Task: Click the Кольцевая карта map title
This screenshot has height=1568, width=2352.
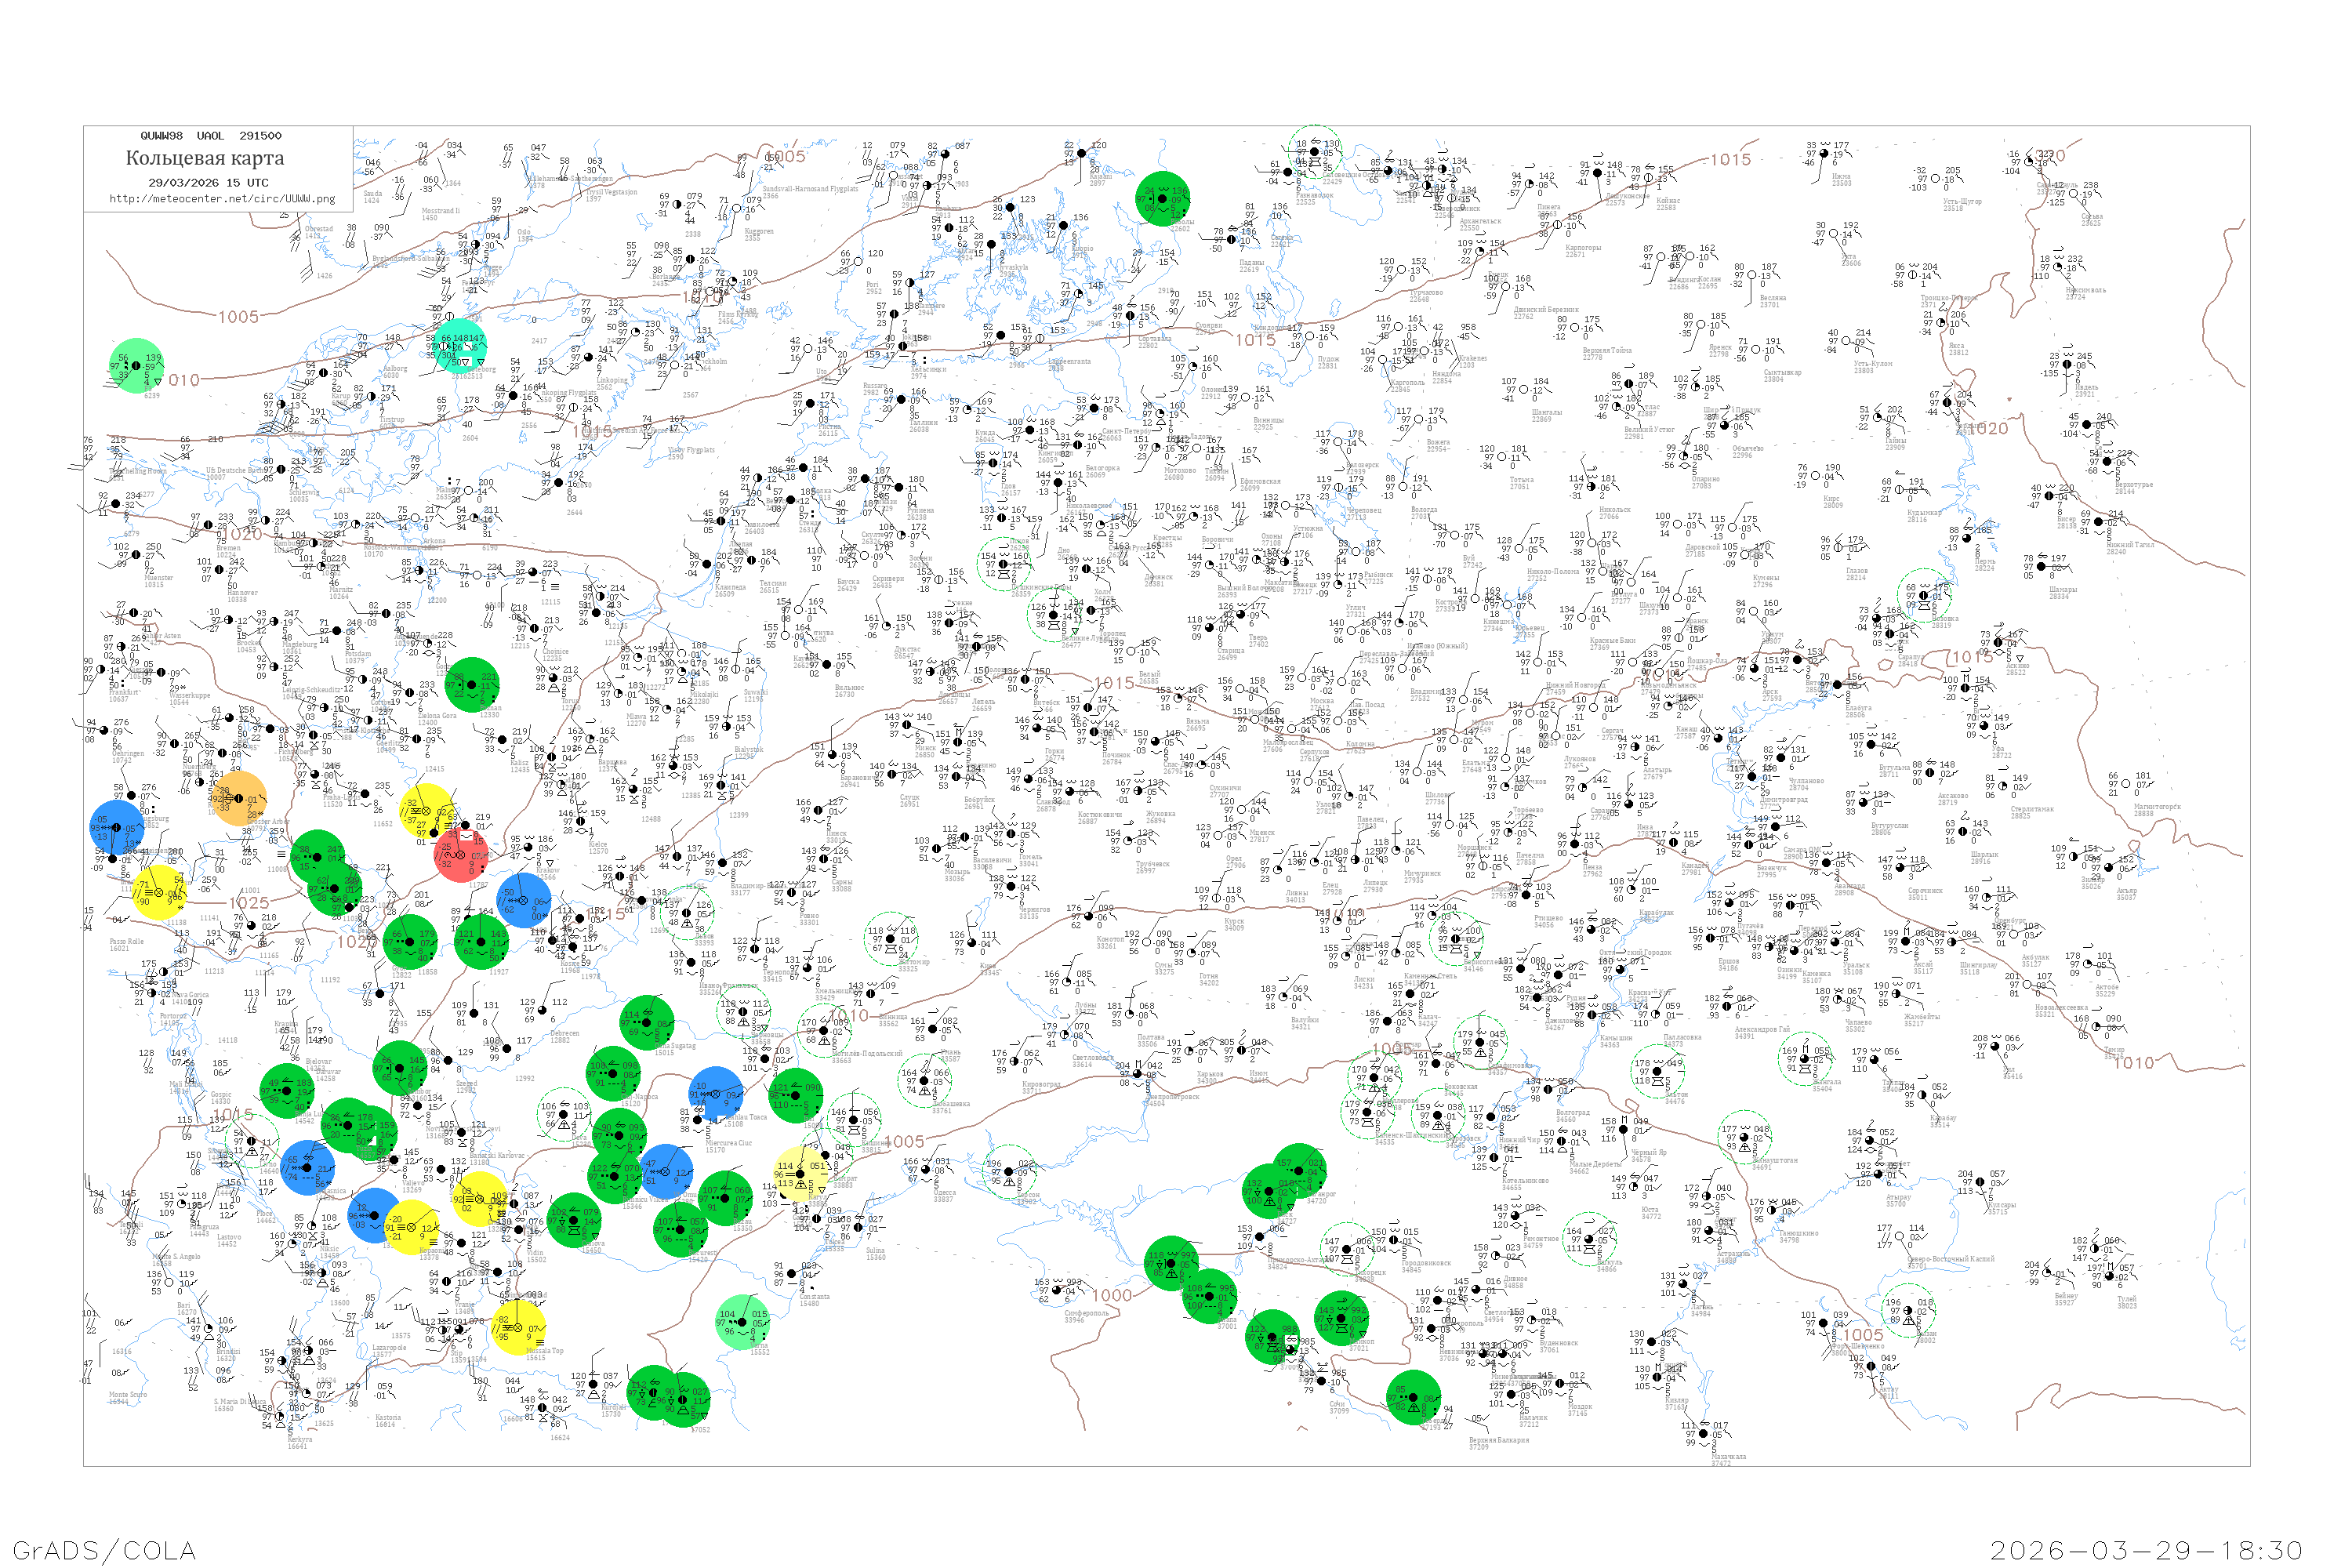Action: 205,158
